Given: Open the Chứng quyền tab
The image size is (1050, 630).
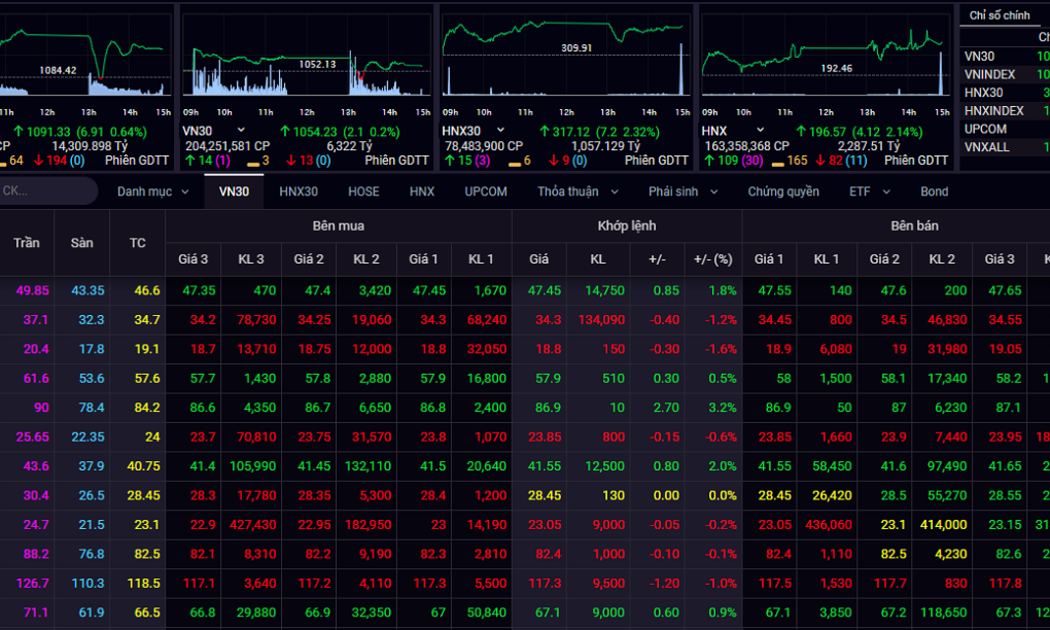Looking at the screenshot, I should [783, 191].
